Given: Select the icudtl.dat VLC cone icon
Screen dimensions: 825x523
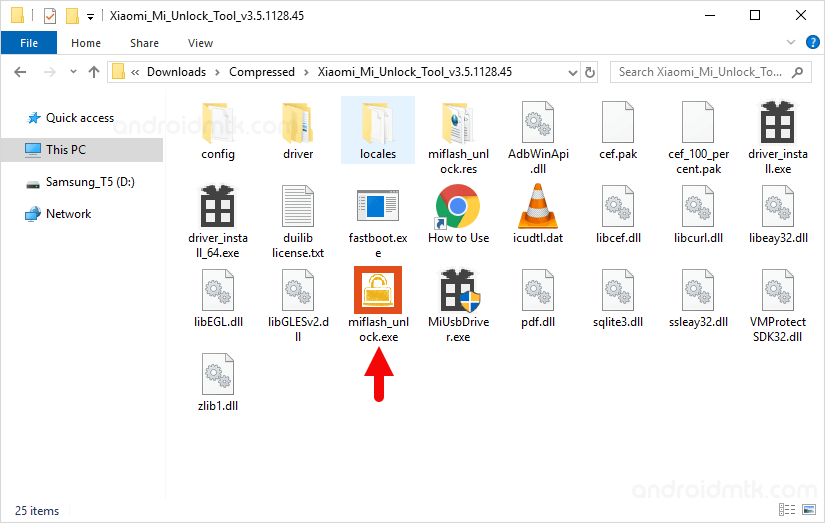Looking at the screenshot, I should [x=538, y=206].
